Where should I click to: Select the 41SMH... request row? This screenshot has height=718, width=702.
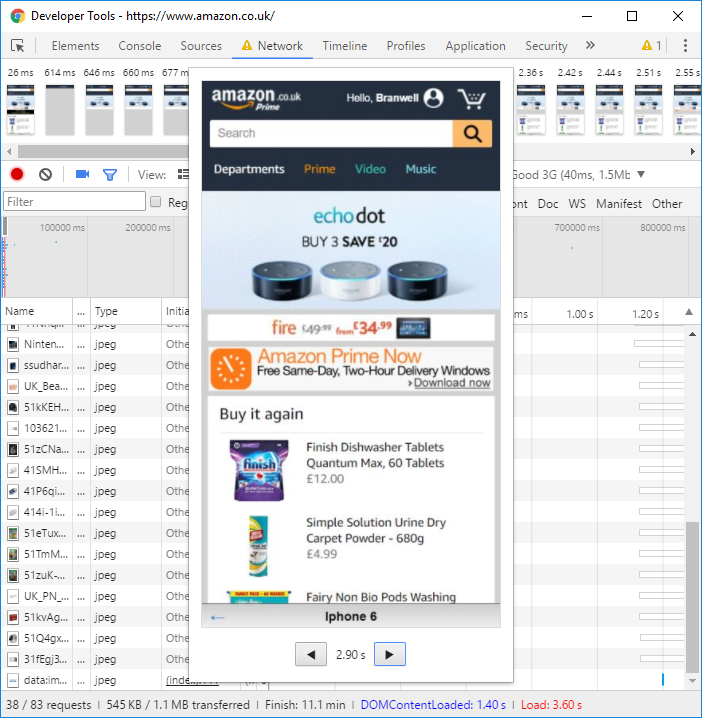pyautogui.click(x=95, y=470)
